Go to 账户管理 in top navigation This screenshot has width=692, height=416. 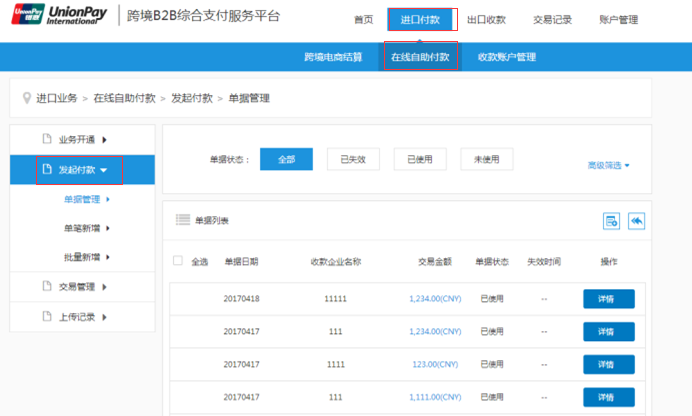tap(618, 19)
